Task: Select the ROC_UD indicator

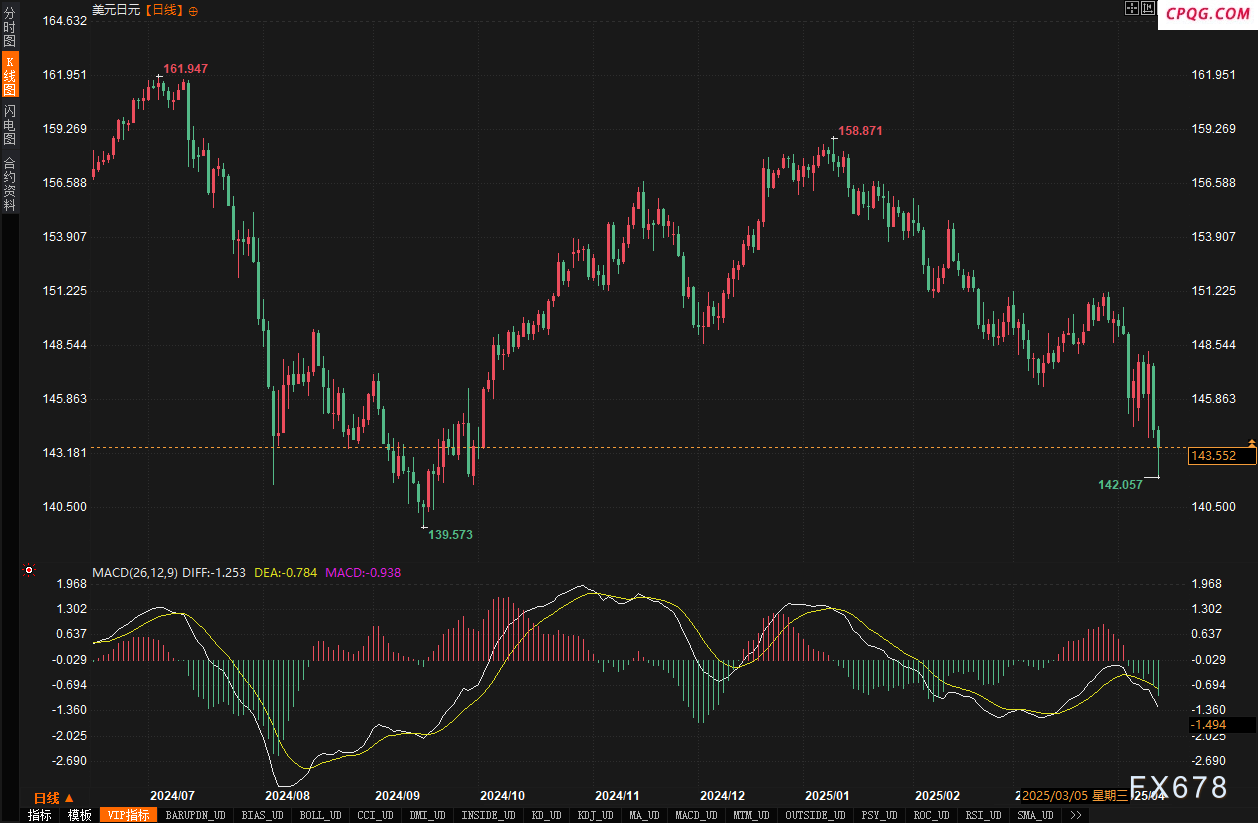Action: (x=932, y=815)
